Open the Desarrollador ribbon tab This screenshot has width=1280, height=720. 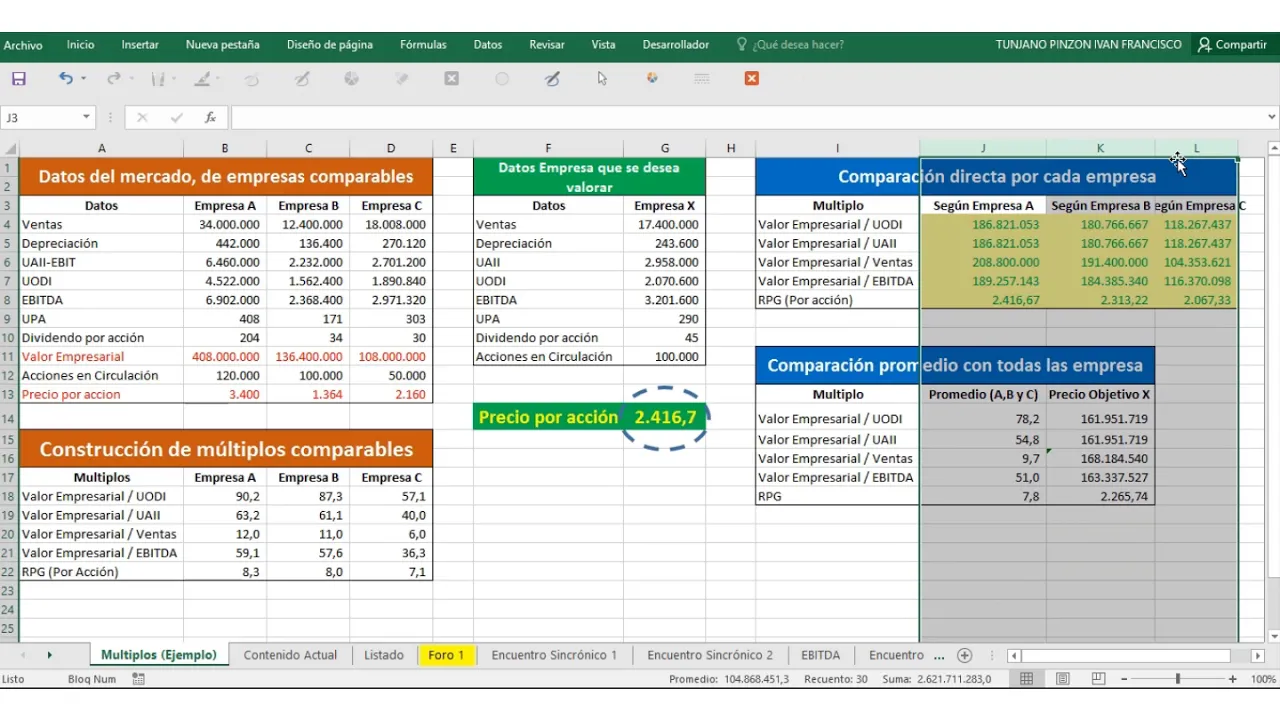[676, 45]
